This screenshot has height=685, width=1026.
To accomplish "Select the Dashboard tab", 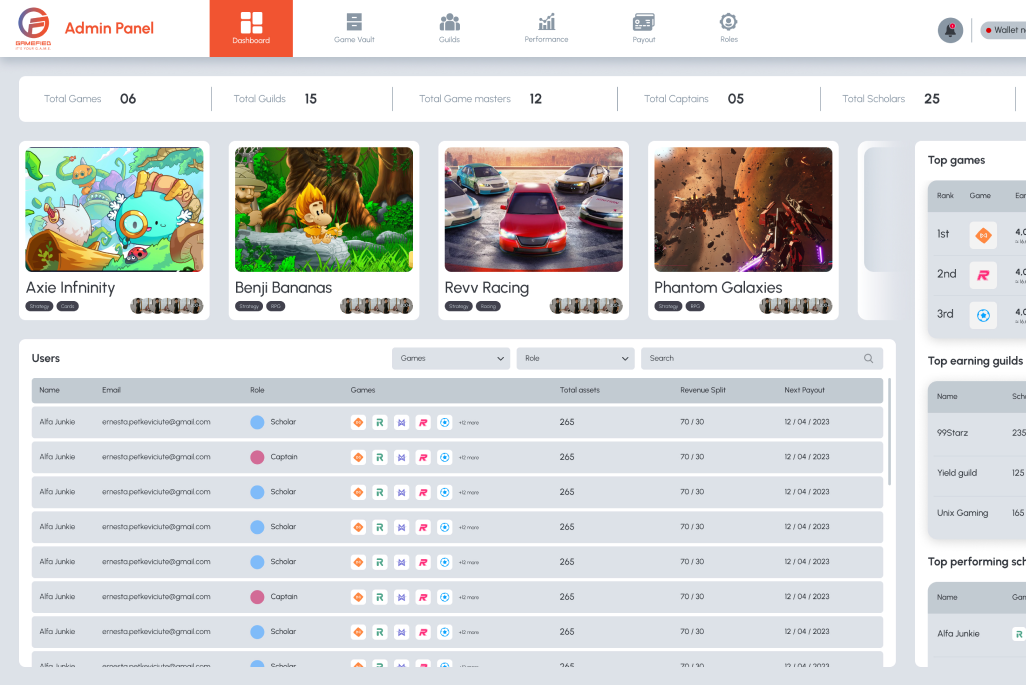I will tap(251, 28).
